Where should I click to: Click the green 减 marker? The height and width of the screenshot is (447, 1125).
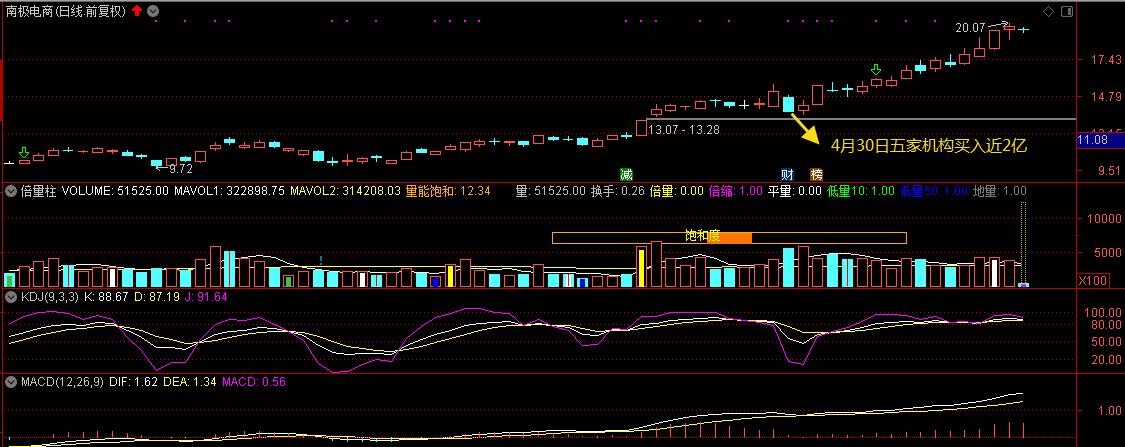[626, 174]
